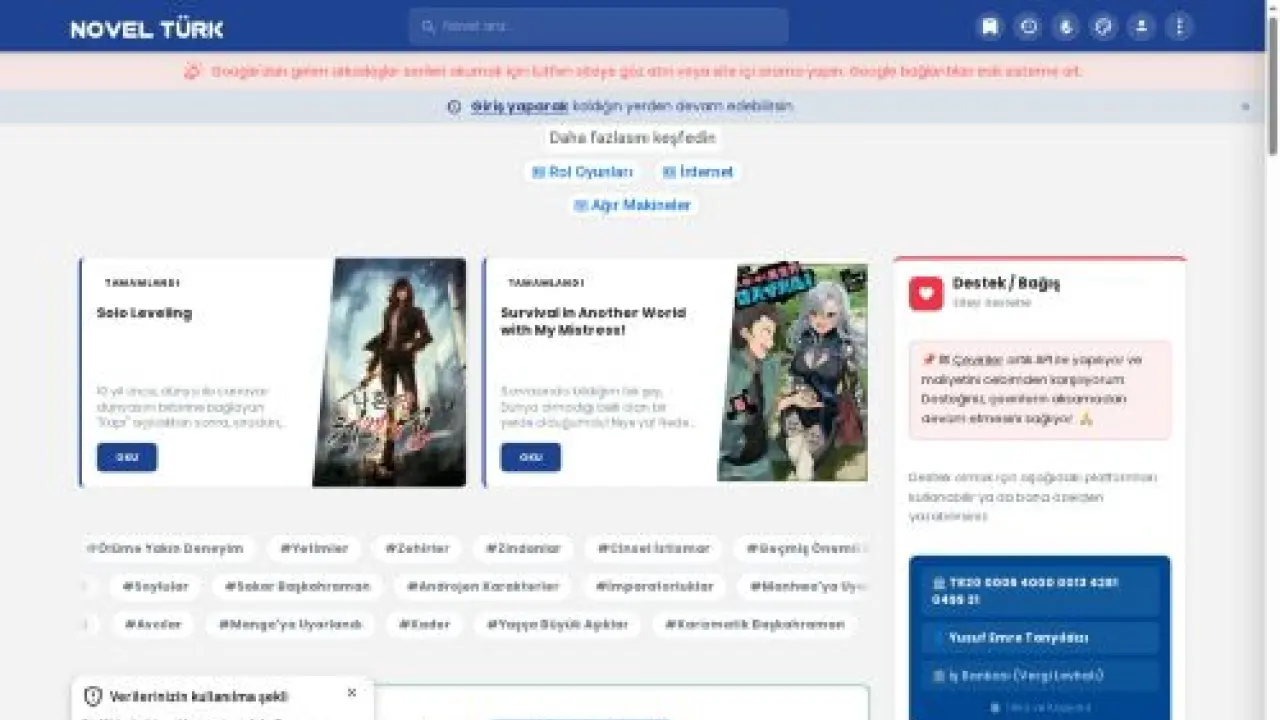Screen dimensions: 1280x720
Task: View Survival in Another World cover
Action: [x=792, y=372]
